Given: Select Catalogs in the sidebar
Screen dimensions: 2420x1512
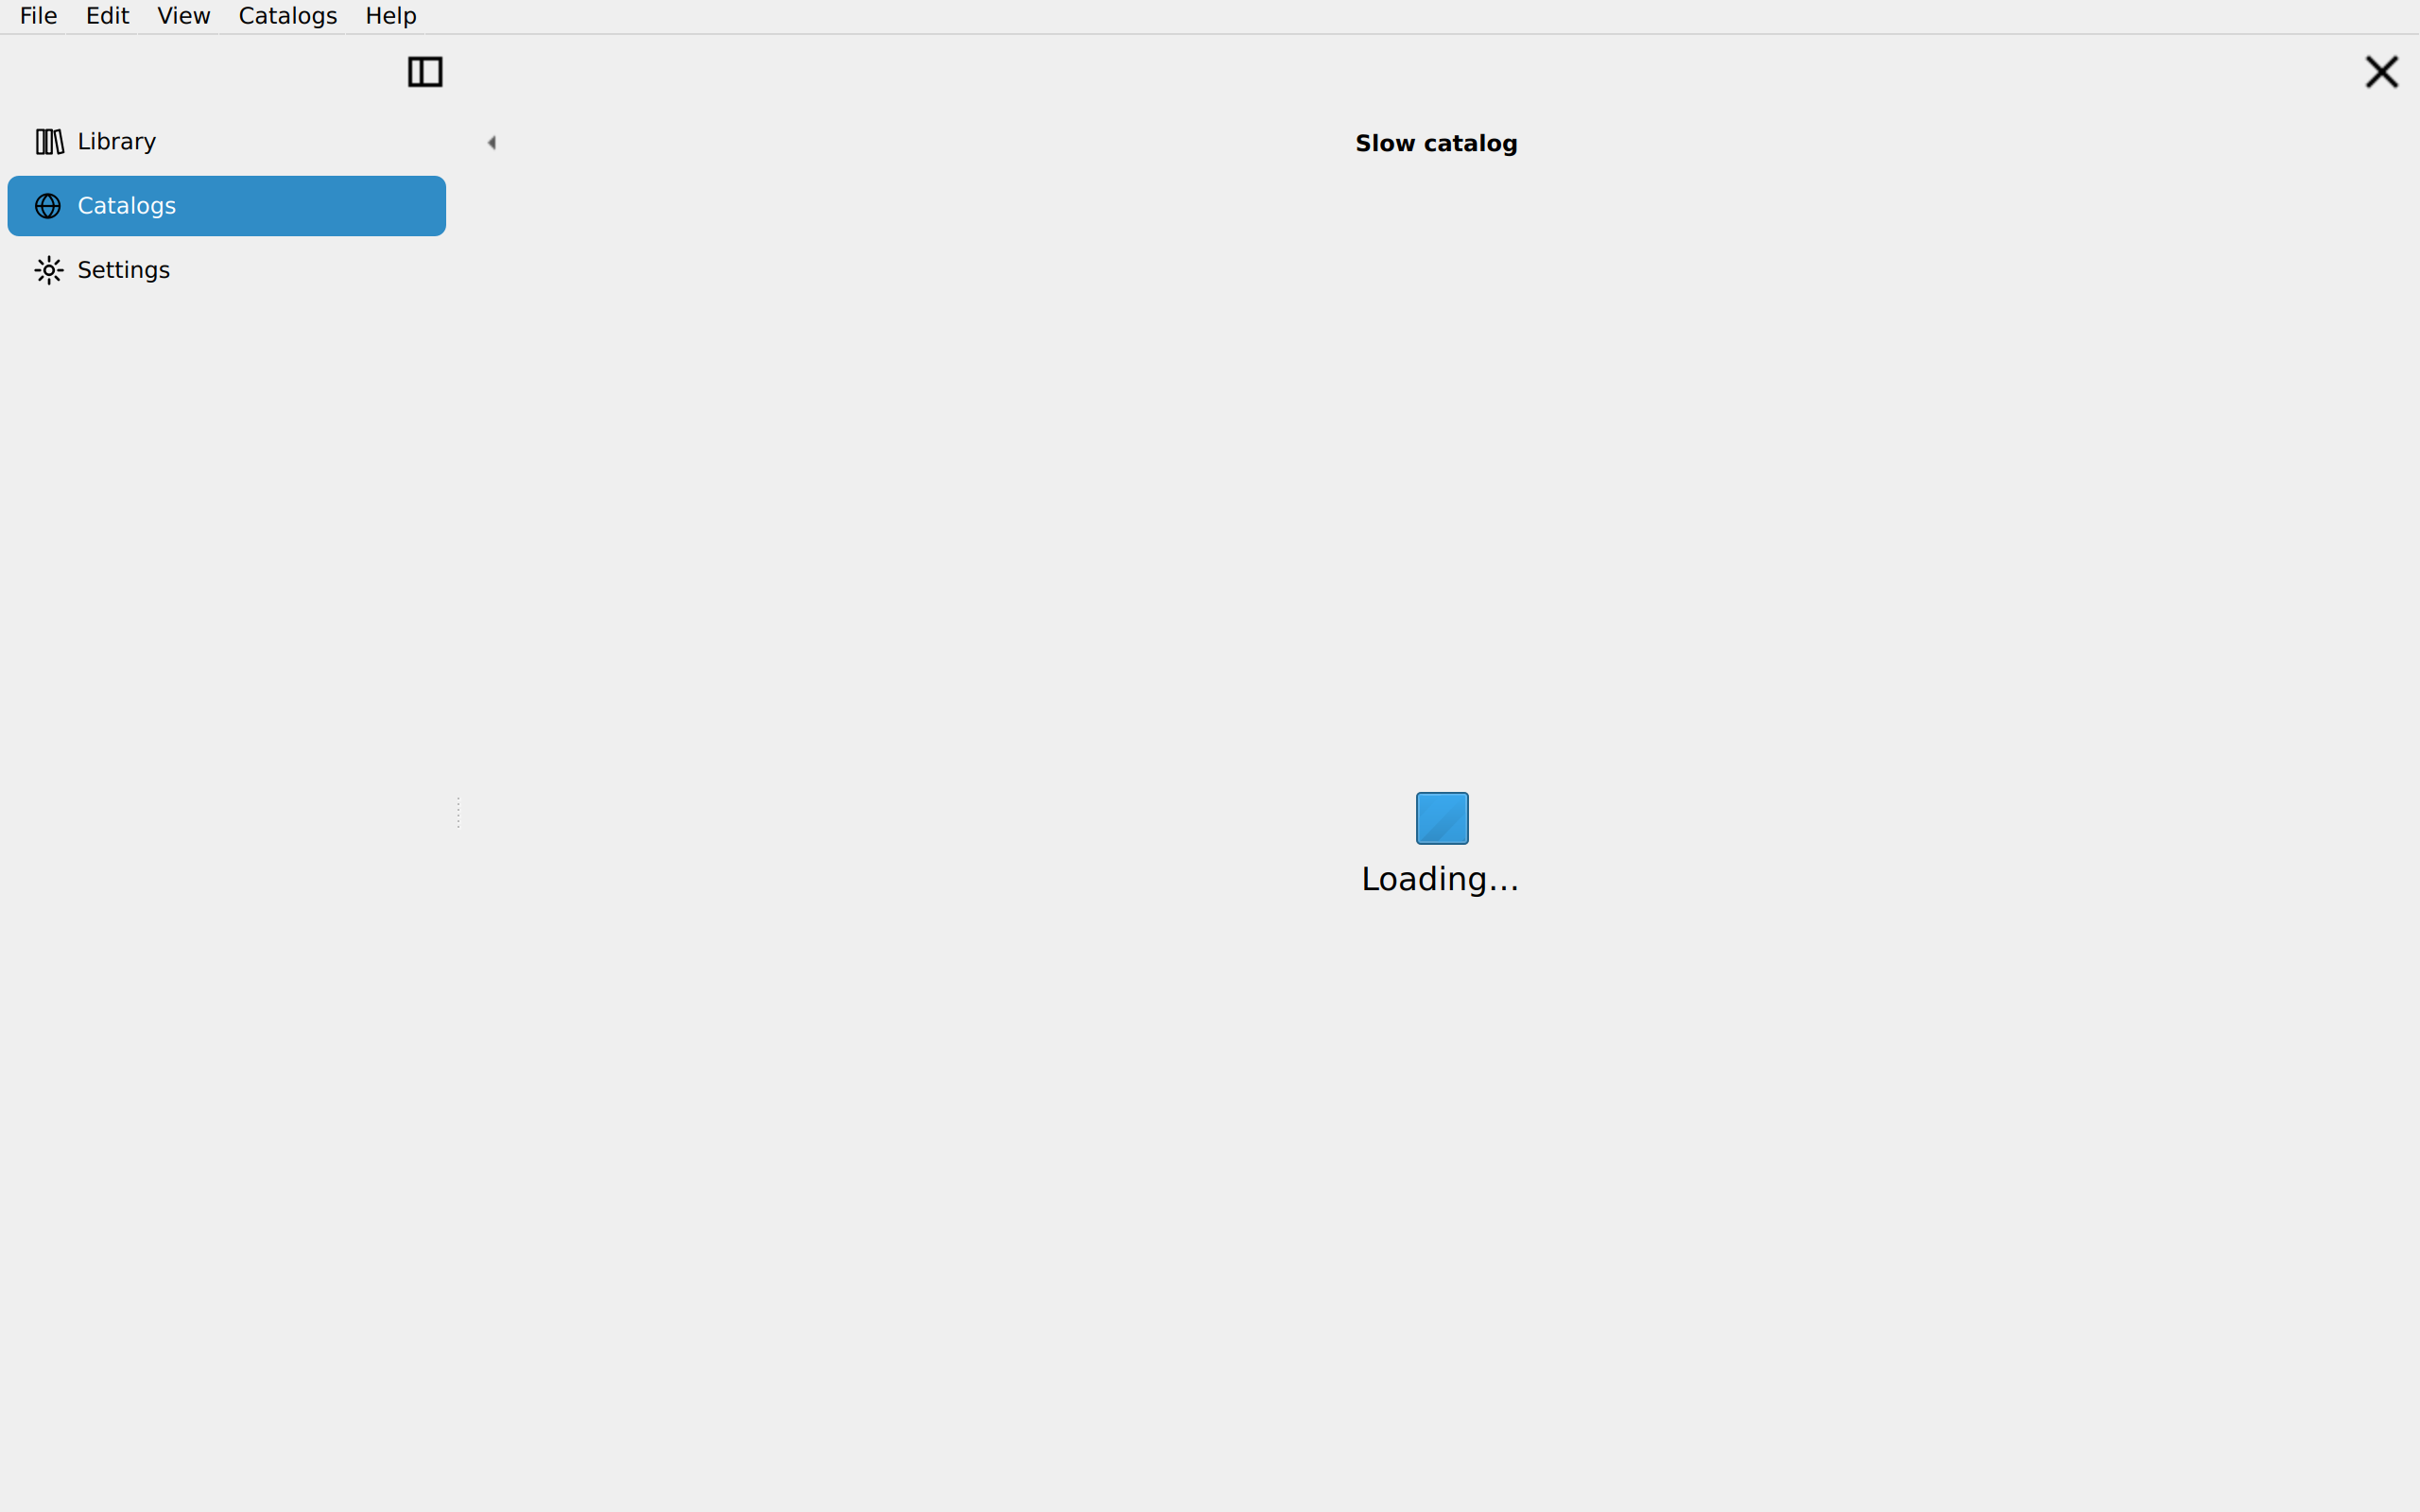Looking at the screenshot, I should pos(227,206).
